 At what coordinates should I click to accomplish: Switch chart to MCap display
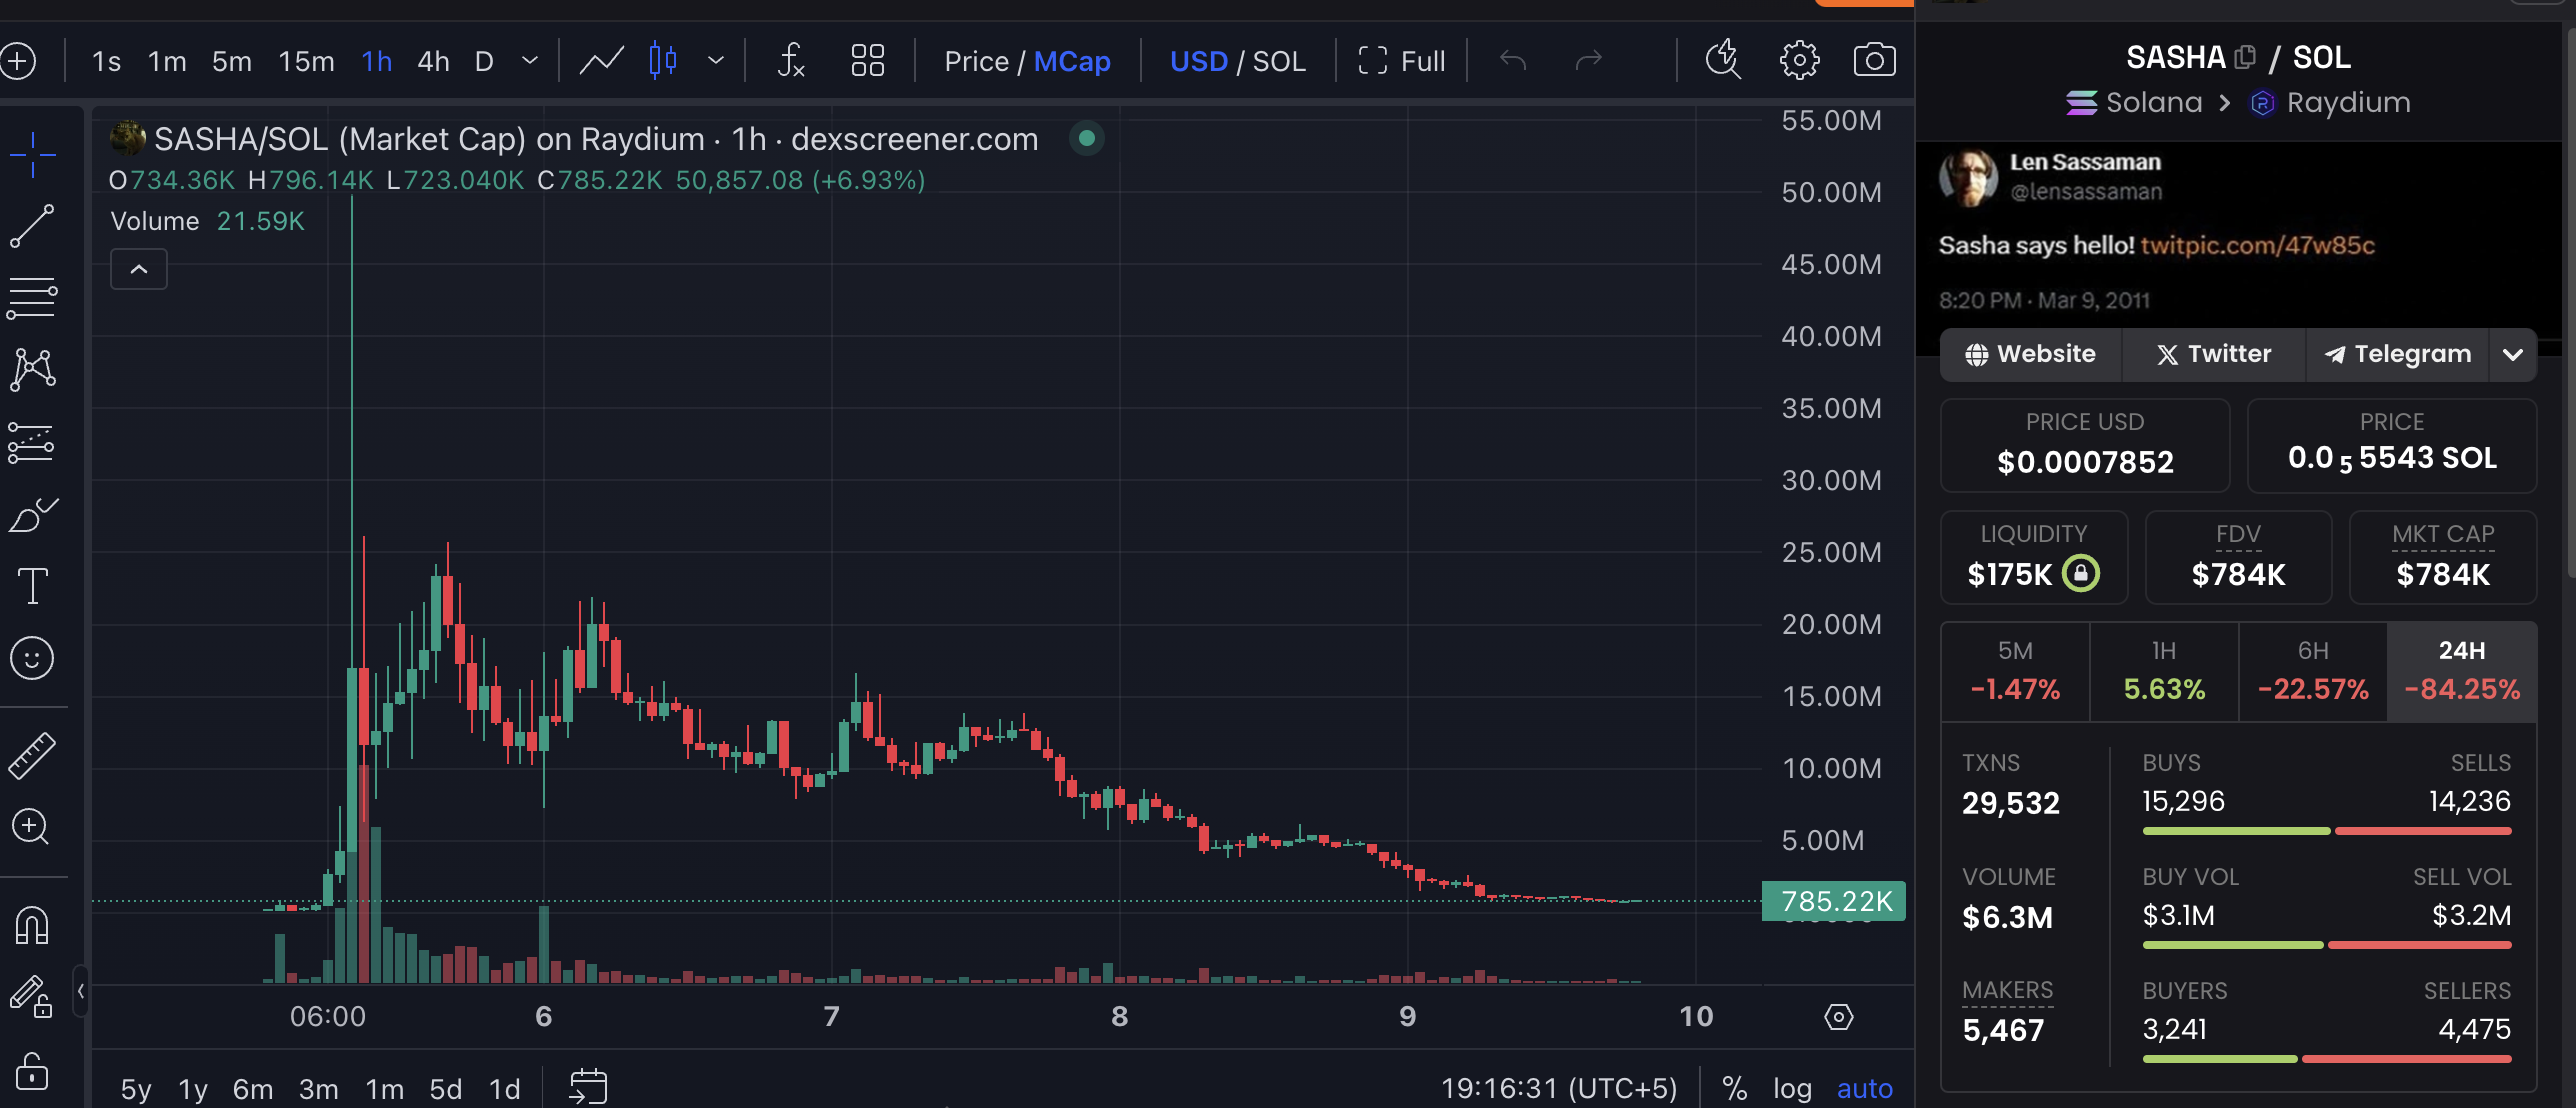(1072, 61)
